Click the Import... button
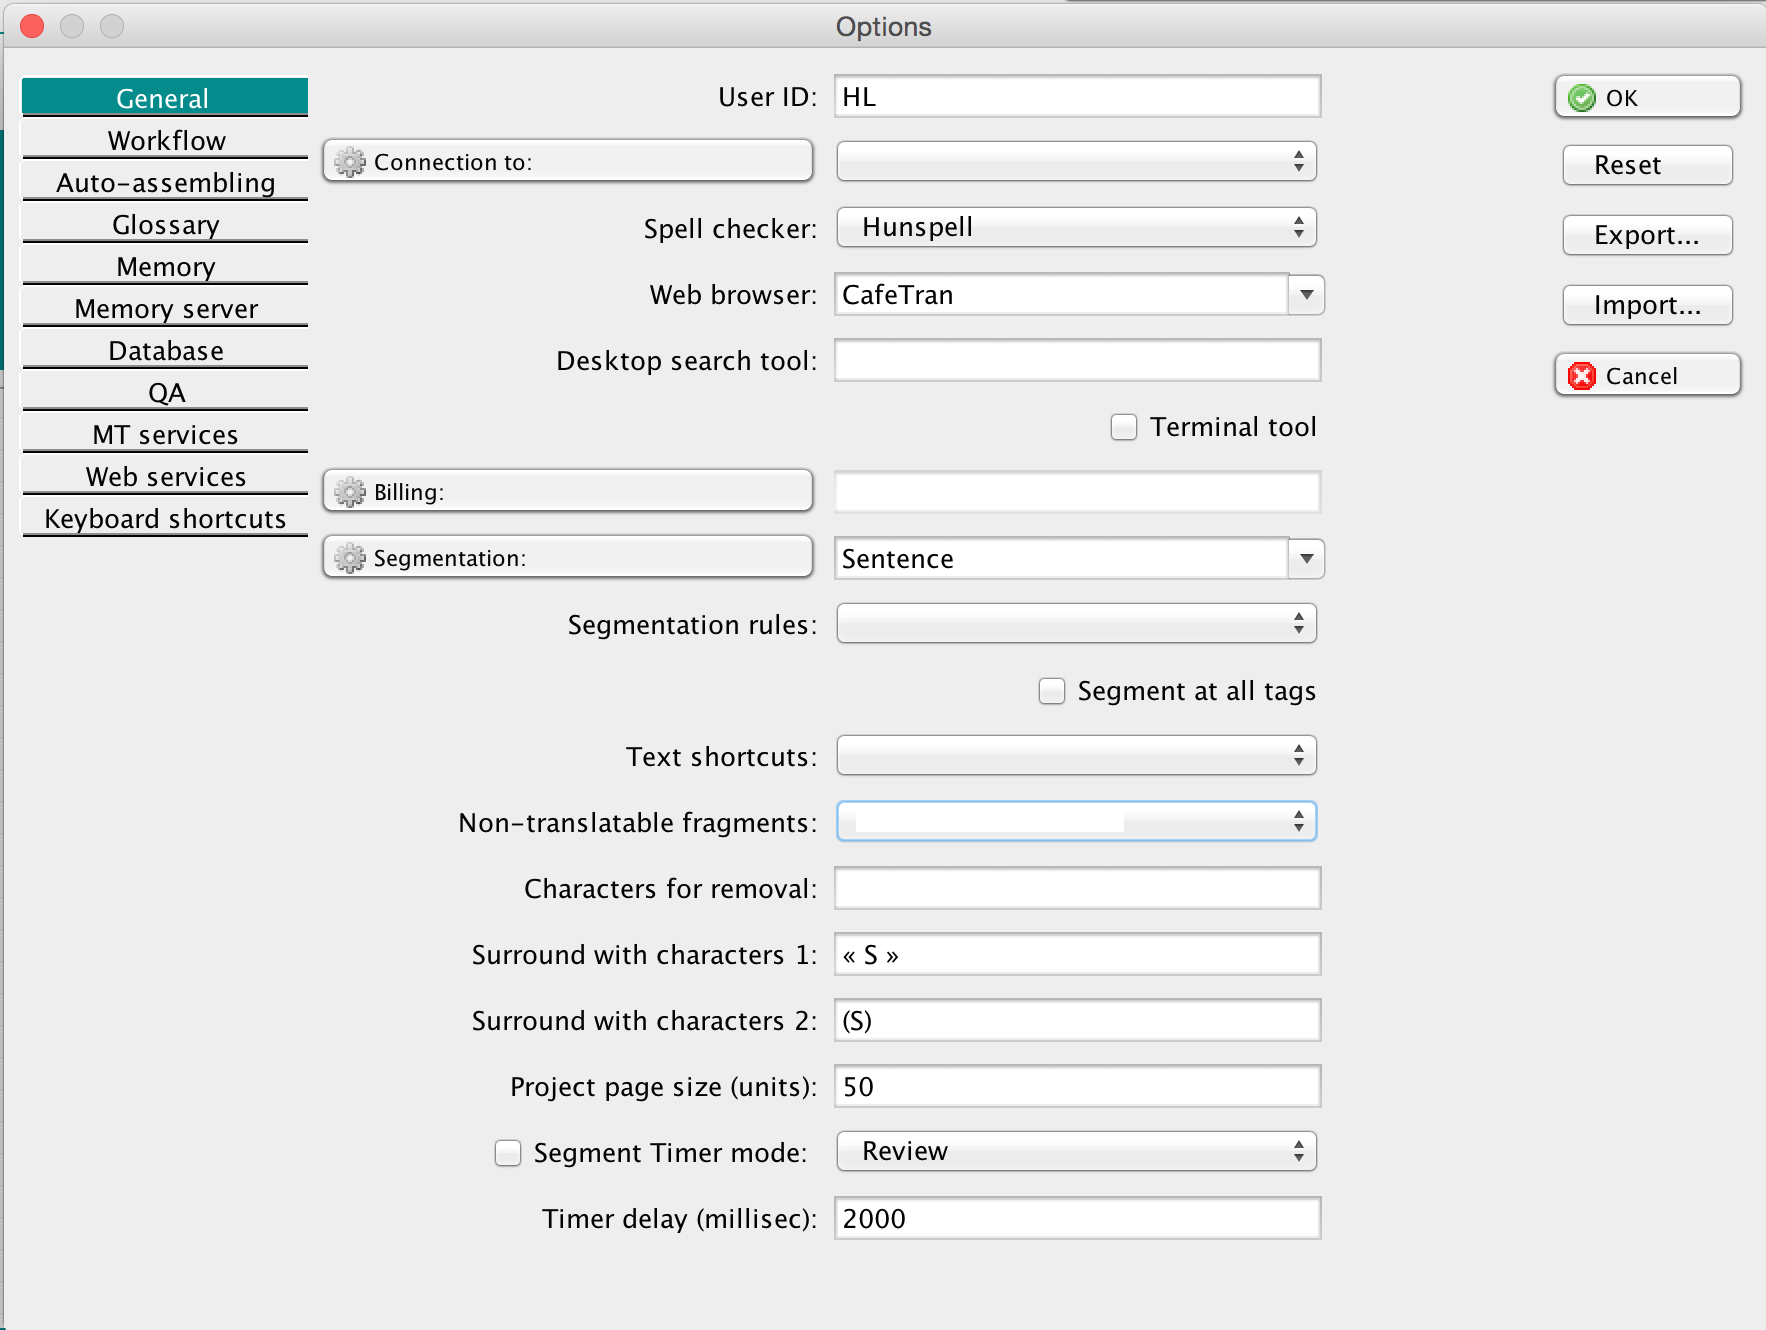Viewport: 1766px width, 1330px height. [x=1646, y=305]
